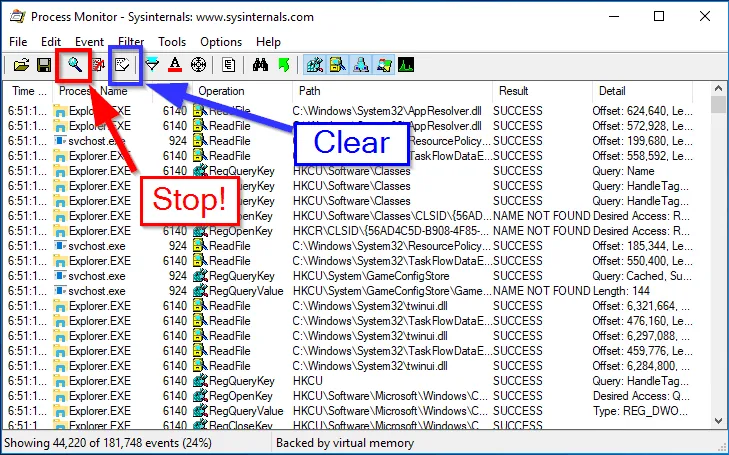Viewport: 729px width, 455px height.
Task: Sort by the Result column header
Action: coord(513,91)
